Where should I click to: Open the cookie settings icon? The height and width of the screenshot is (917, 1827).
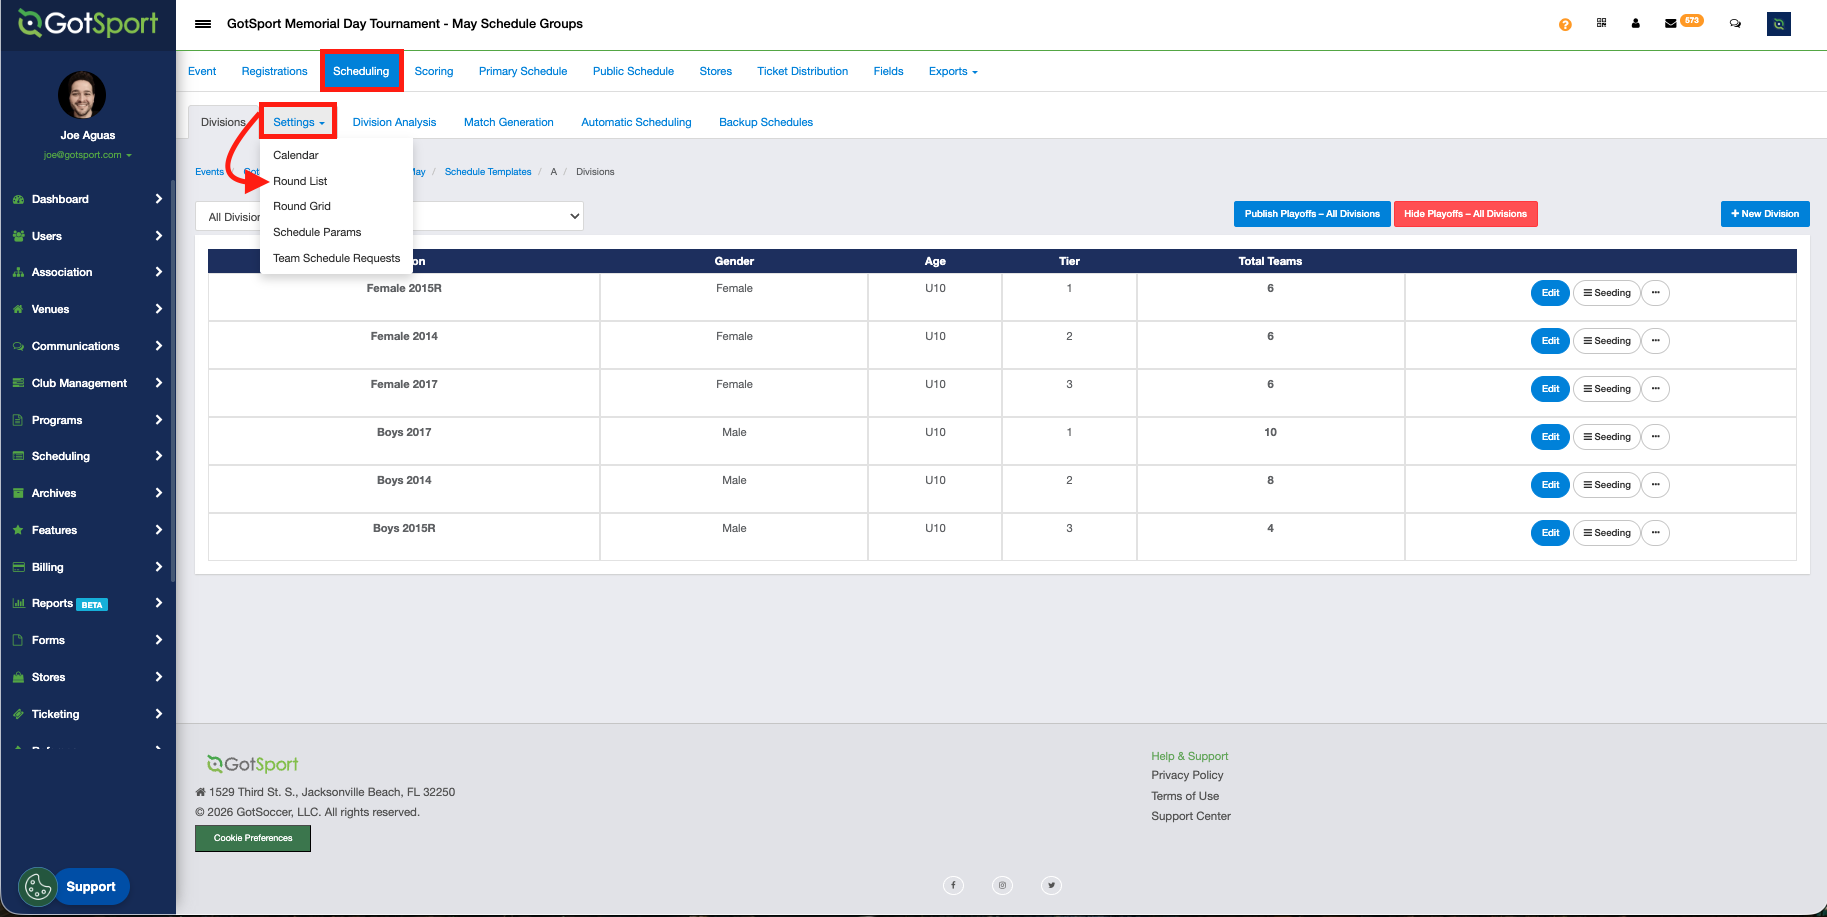click(37, 886)
